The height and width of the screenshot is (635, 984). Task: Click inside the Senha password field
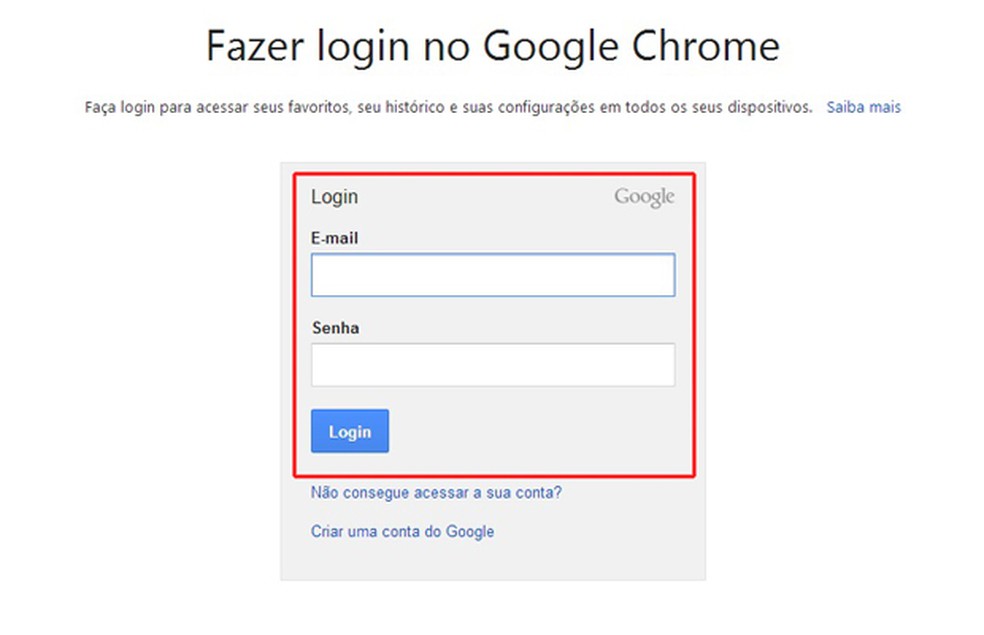[493, 364]
